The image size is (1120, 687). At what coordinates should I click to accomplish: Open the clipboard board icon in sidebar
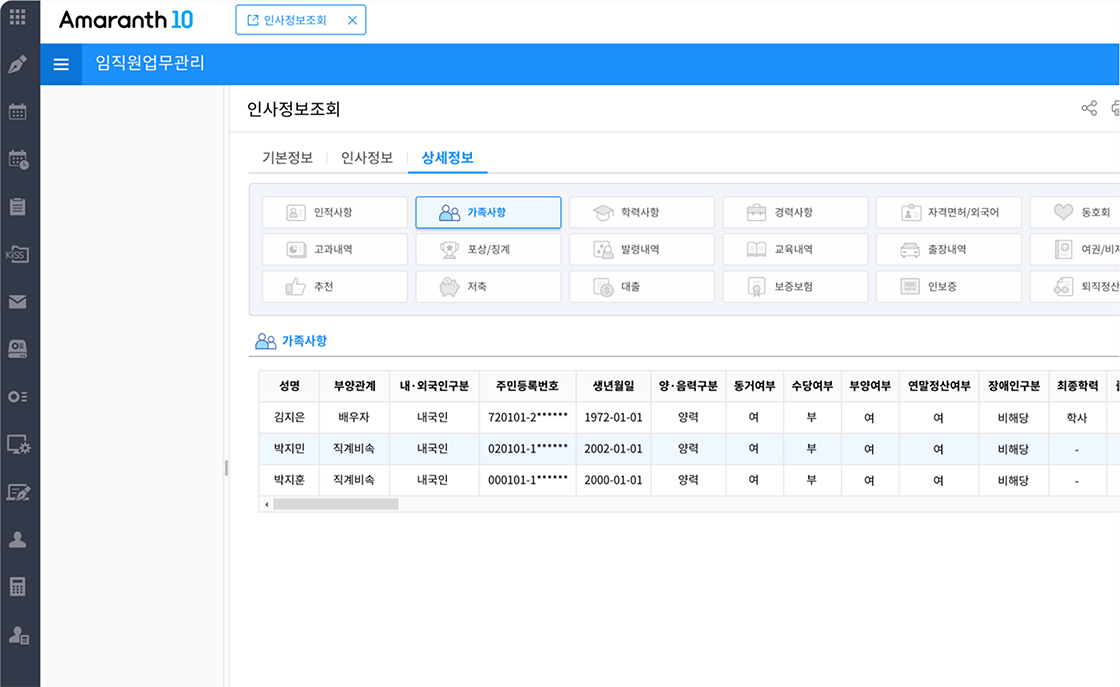(x=18, y=206)
